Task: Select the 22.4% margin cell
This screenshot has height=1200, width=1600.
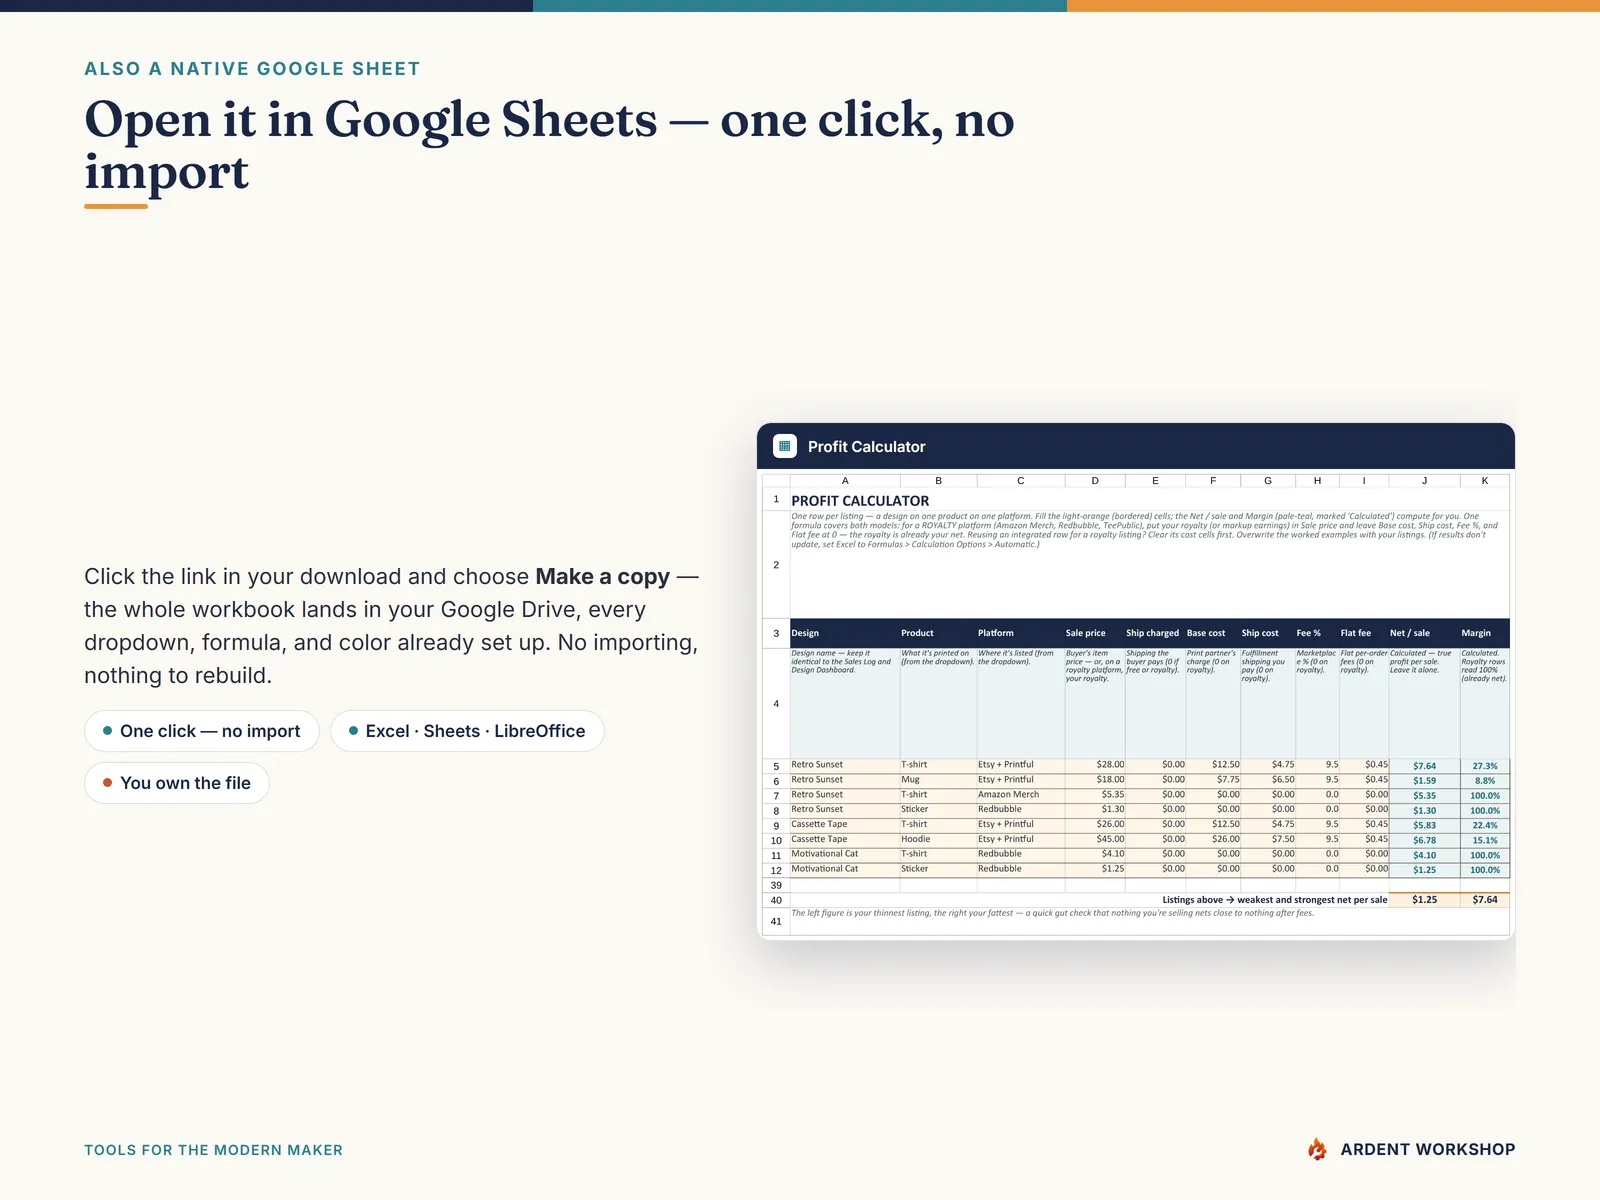Action: click(x=1485, y=826)
